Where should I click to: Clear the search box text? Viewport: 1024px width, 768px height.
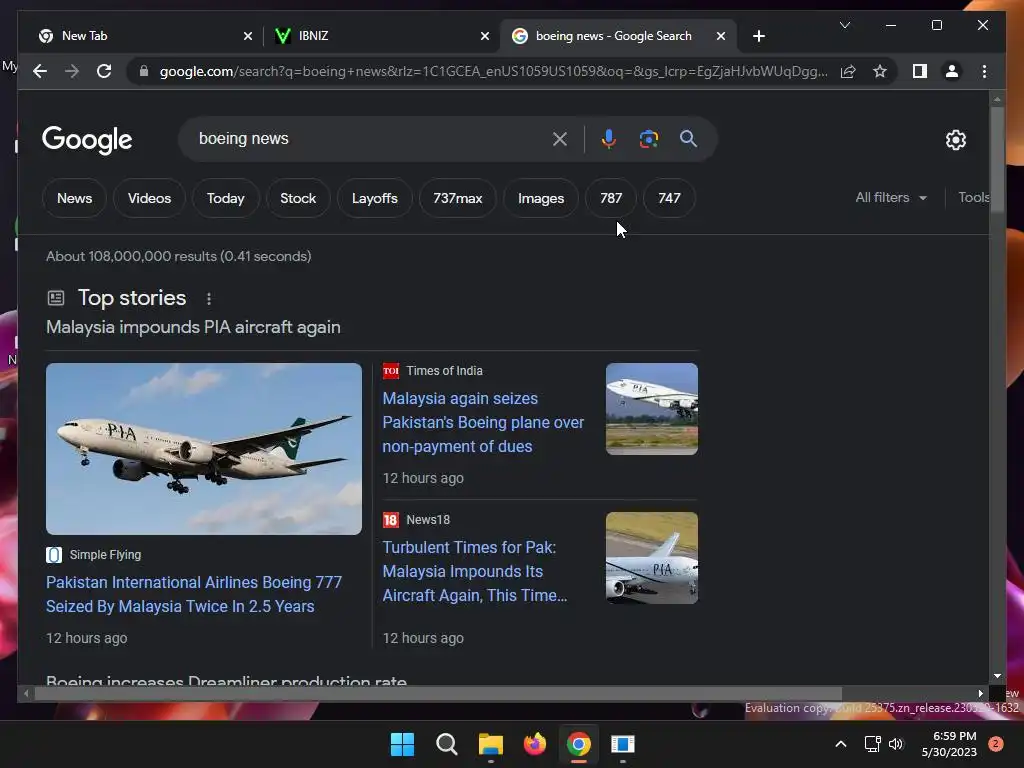[560, 139]
